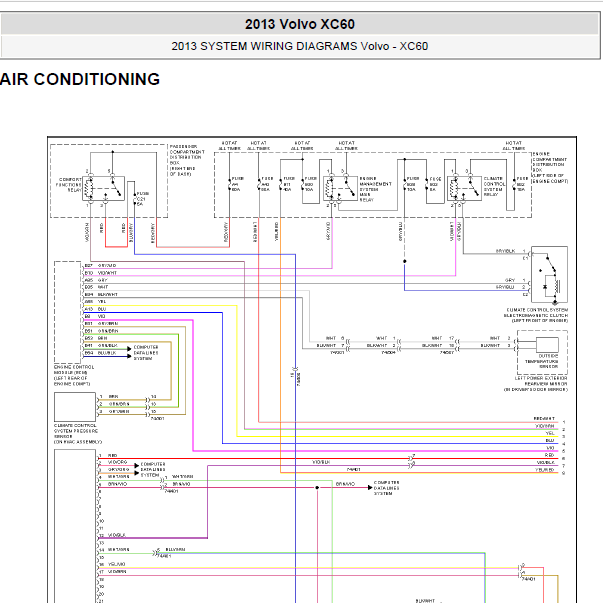This screenshot has height=603, width=603.
Task: Click the 'HOT AT ALL TIMES' label above Climate relay fuse
Action: pyautogui.click(x=514, y=145)
